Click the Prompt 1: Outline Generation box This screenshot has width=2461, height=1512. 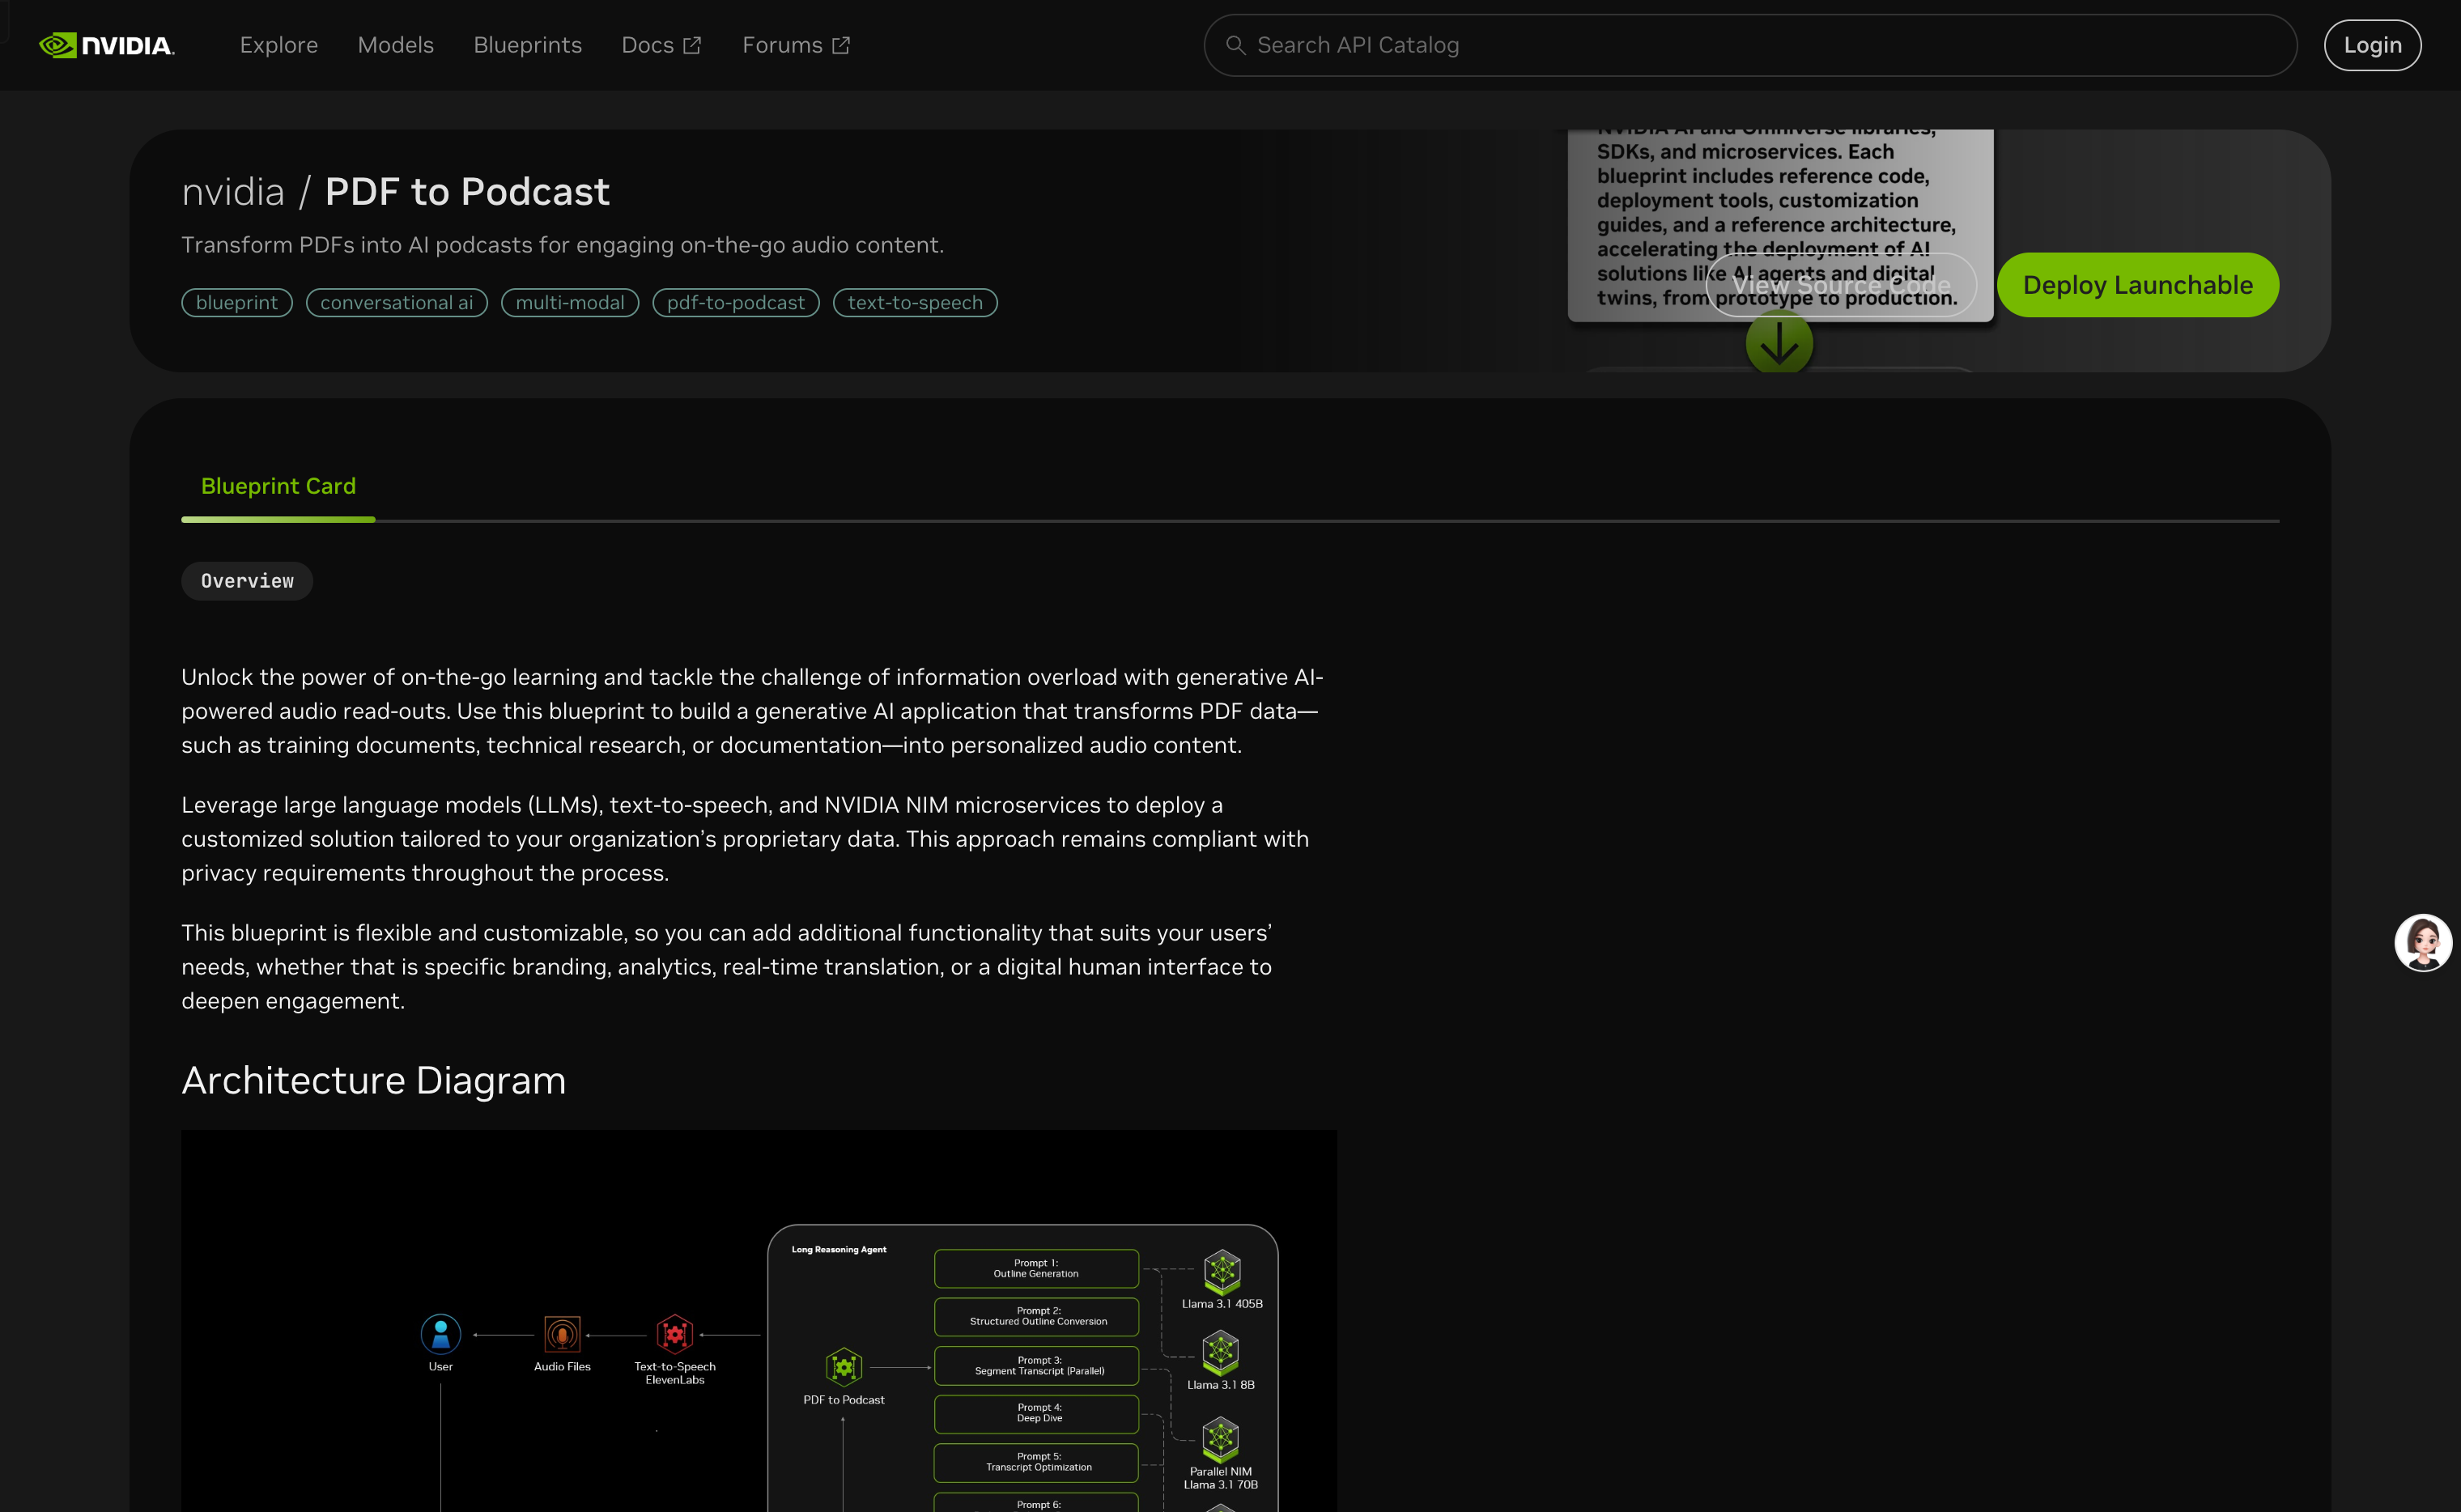(x=1036, y=1268)
